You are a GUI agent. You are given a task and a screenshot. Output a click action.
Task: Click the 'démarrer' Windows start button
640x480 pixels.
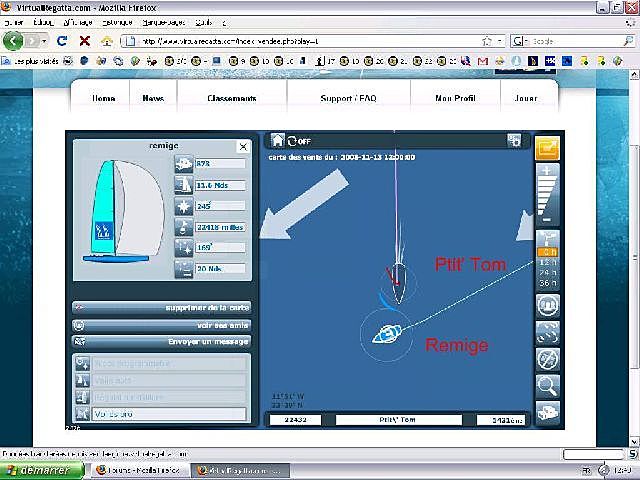(42, 471)
